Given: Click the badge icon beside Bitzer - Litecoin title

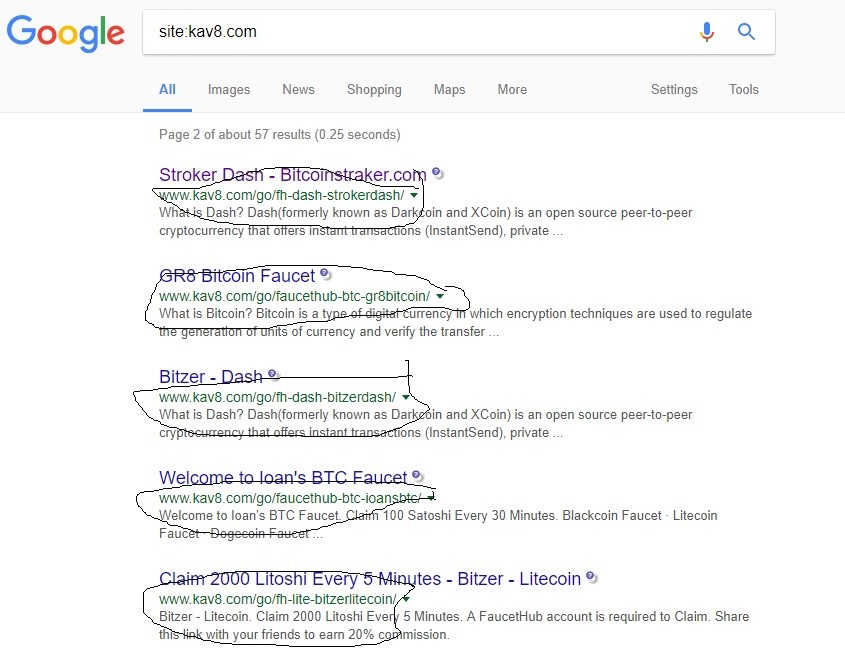Looking at the screenshot, I should point(592,577).
